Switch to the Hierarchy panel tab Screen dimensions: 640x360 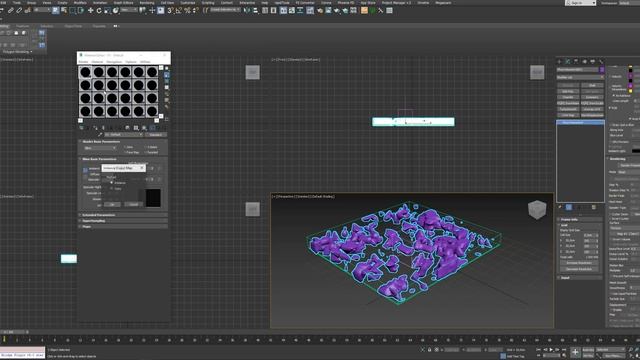pos(576,62)
